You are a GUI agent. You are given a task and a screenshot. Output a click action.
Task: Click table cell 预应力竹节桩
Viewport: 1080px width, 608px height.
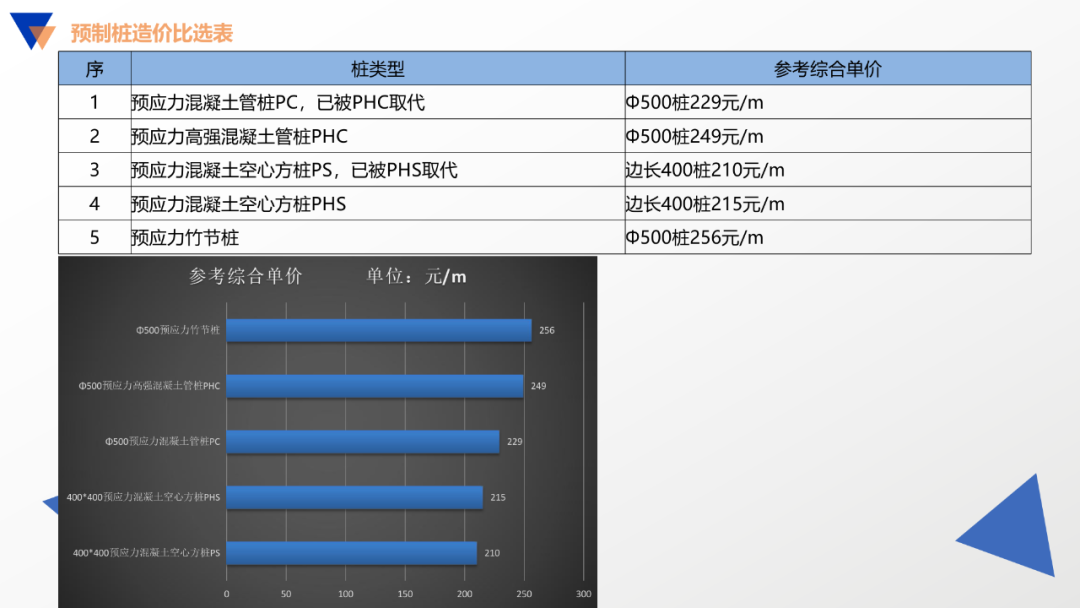[x=377, y=238]
